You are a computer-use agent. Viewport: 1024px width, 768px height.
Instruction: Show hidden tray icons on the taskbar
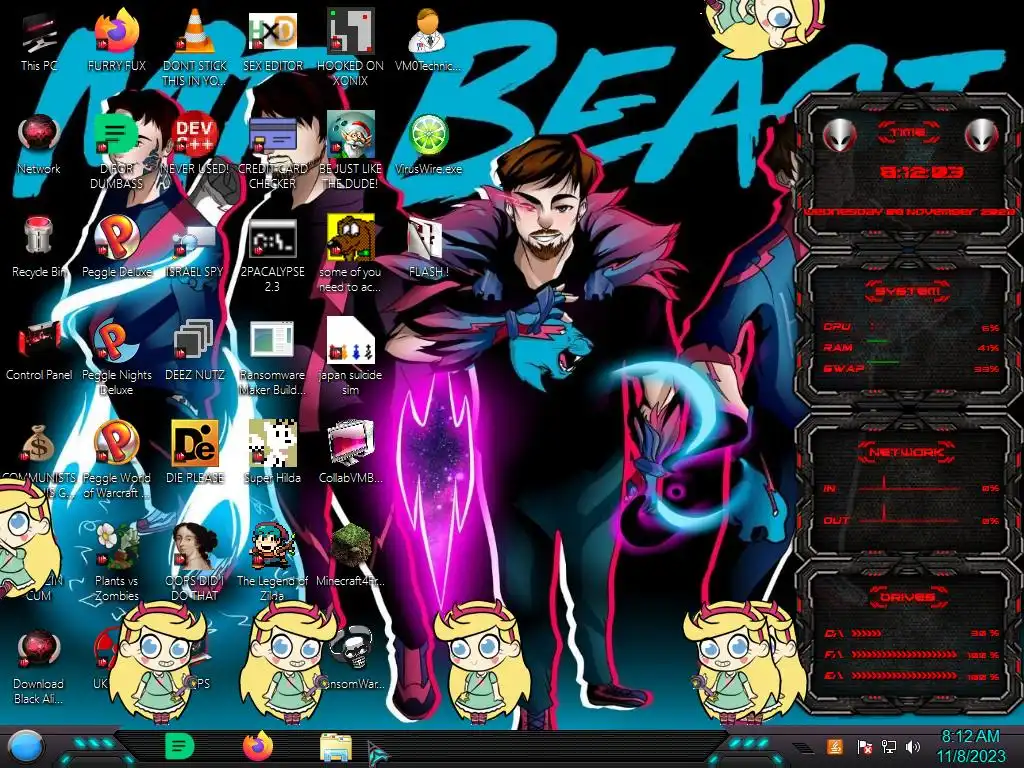(803, 748)
